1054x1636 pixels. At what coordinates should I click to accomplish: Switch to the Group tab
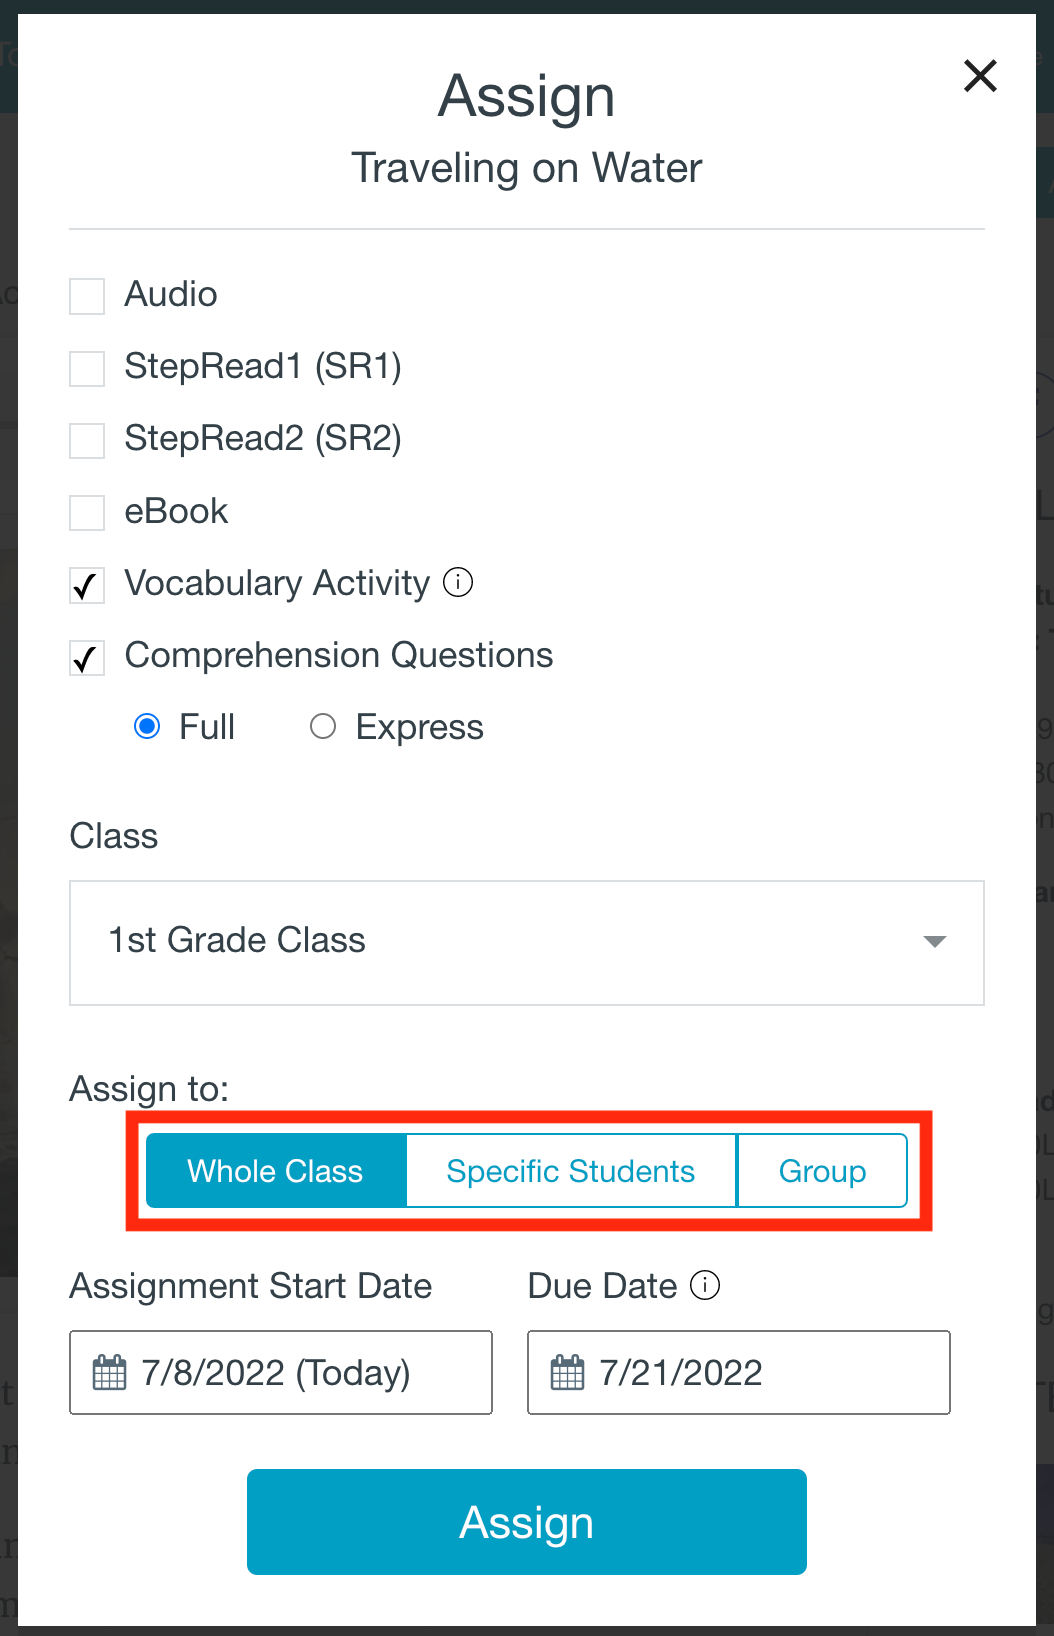(x=822, y=1170)
